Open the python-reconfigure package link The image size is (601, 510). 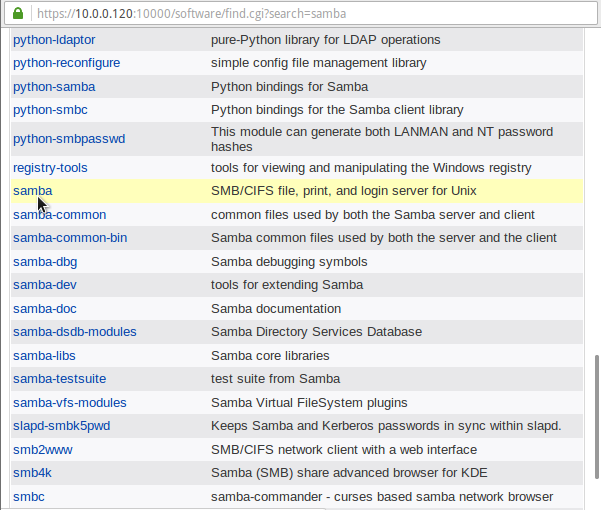click(x=67, y=63)
